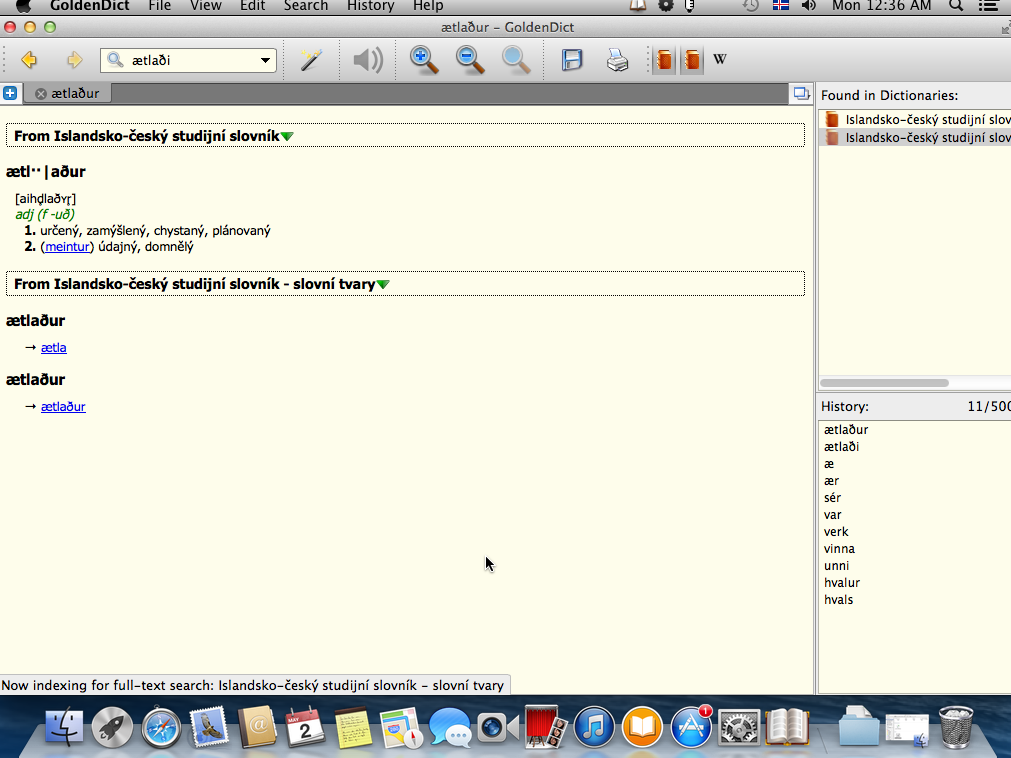This screenshot has height=758, width=1011.
Task: Open the search word dropdown arrow
Action: click(265, 61)
